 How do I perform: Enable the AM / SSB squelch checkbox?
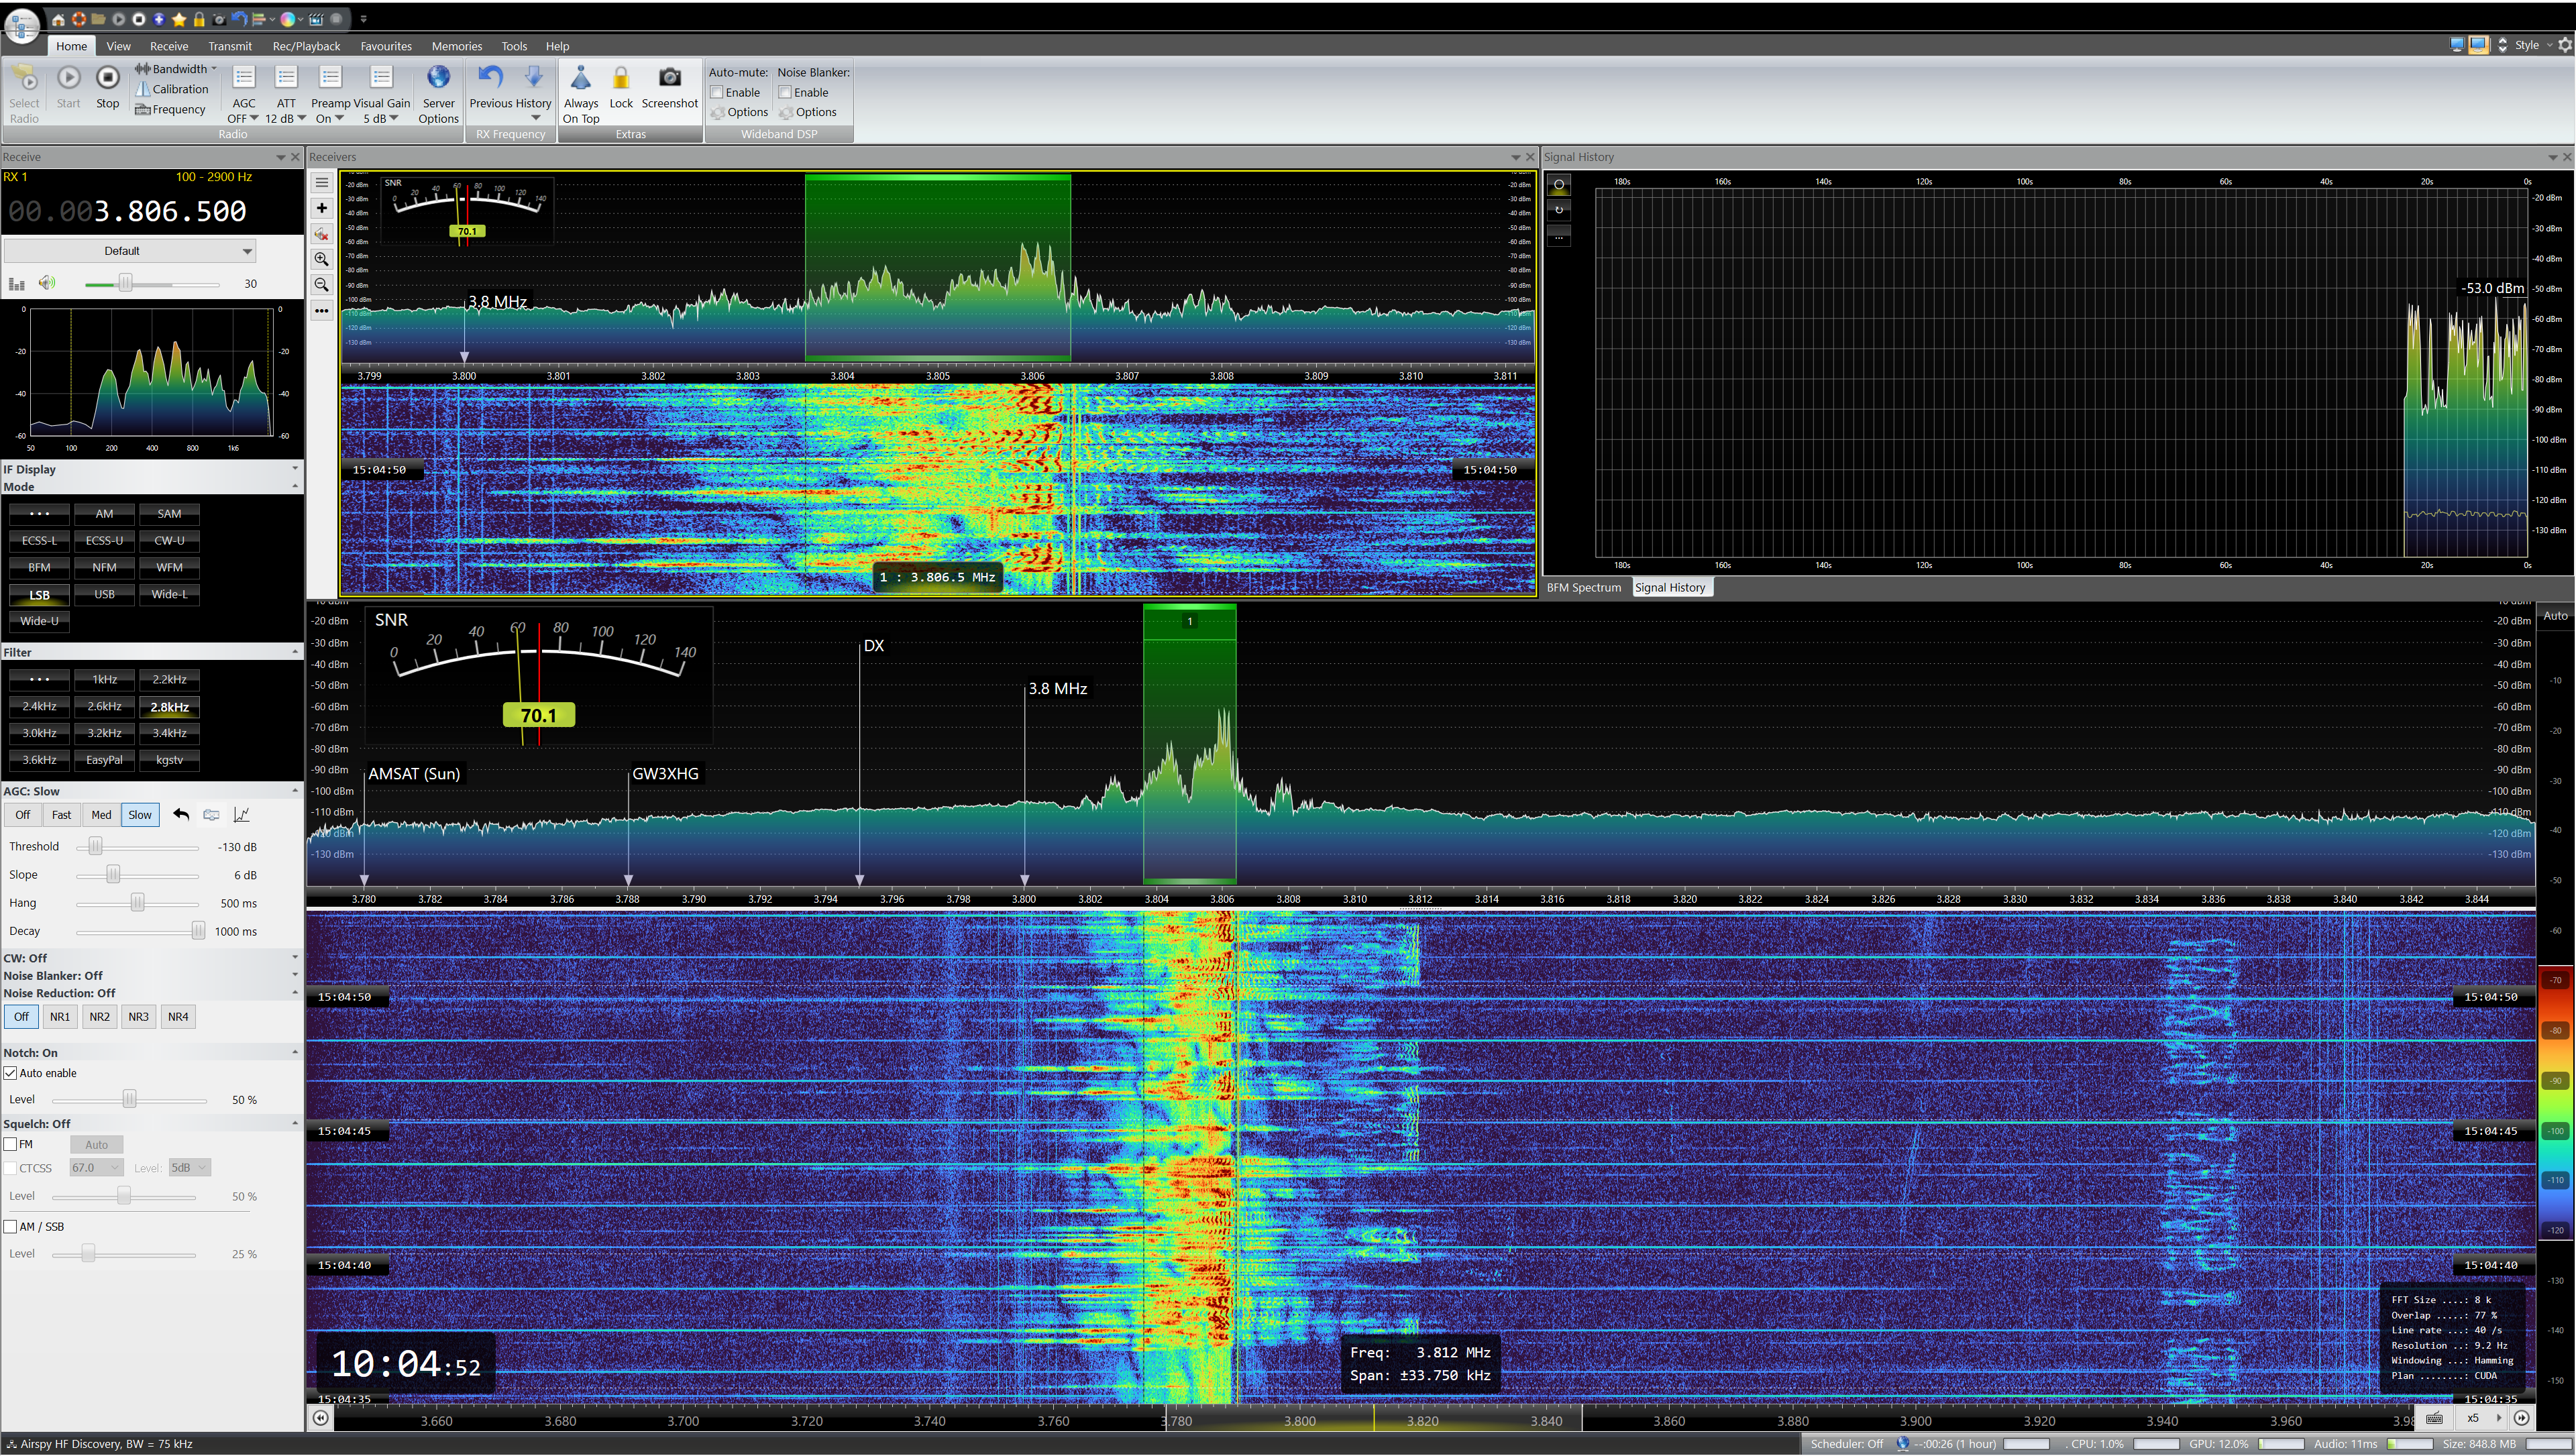coord(11,1226)
